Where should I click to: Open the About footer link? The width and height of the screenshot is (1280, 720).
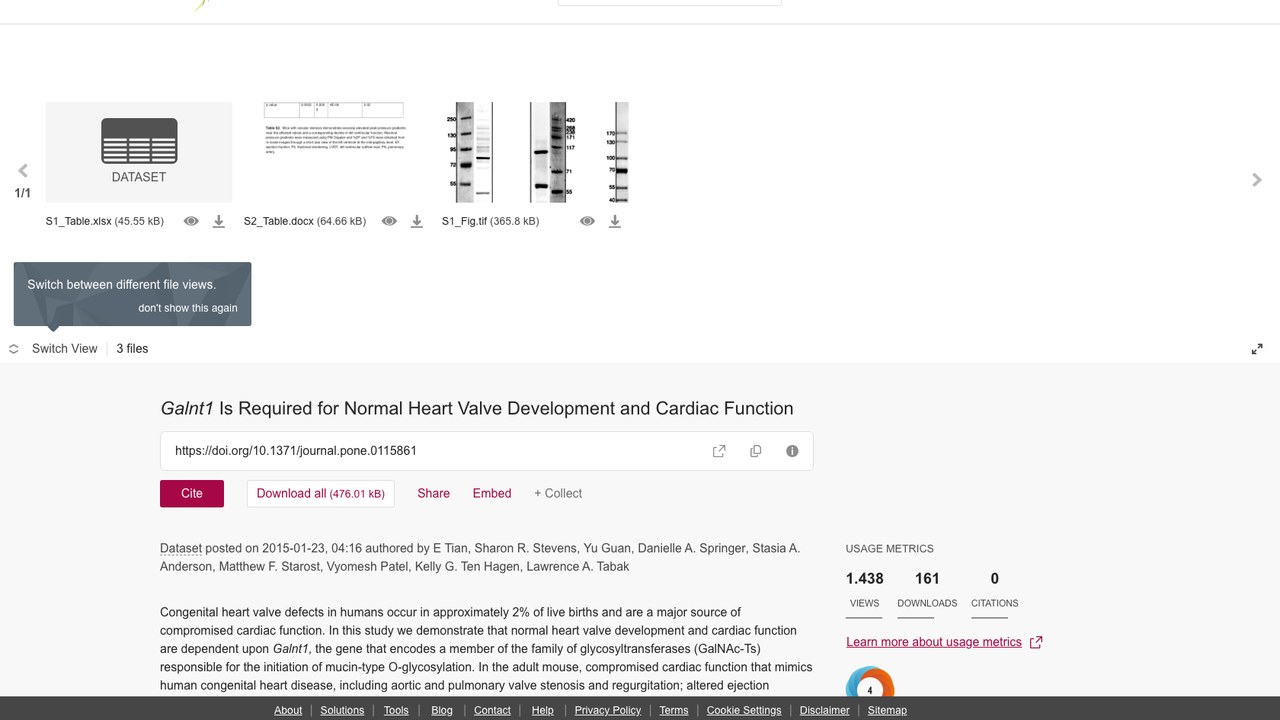288,710
